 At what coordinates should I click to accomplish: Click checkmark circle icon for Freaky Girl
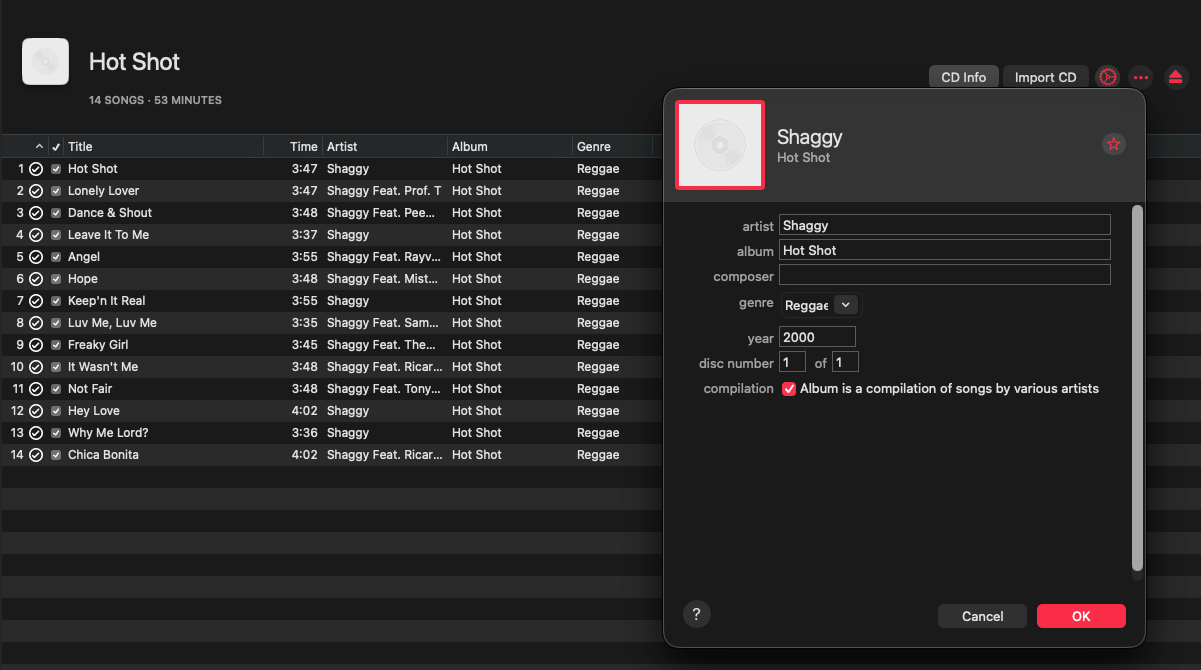pyautogui.click(x=36, y=345)
